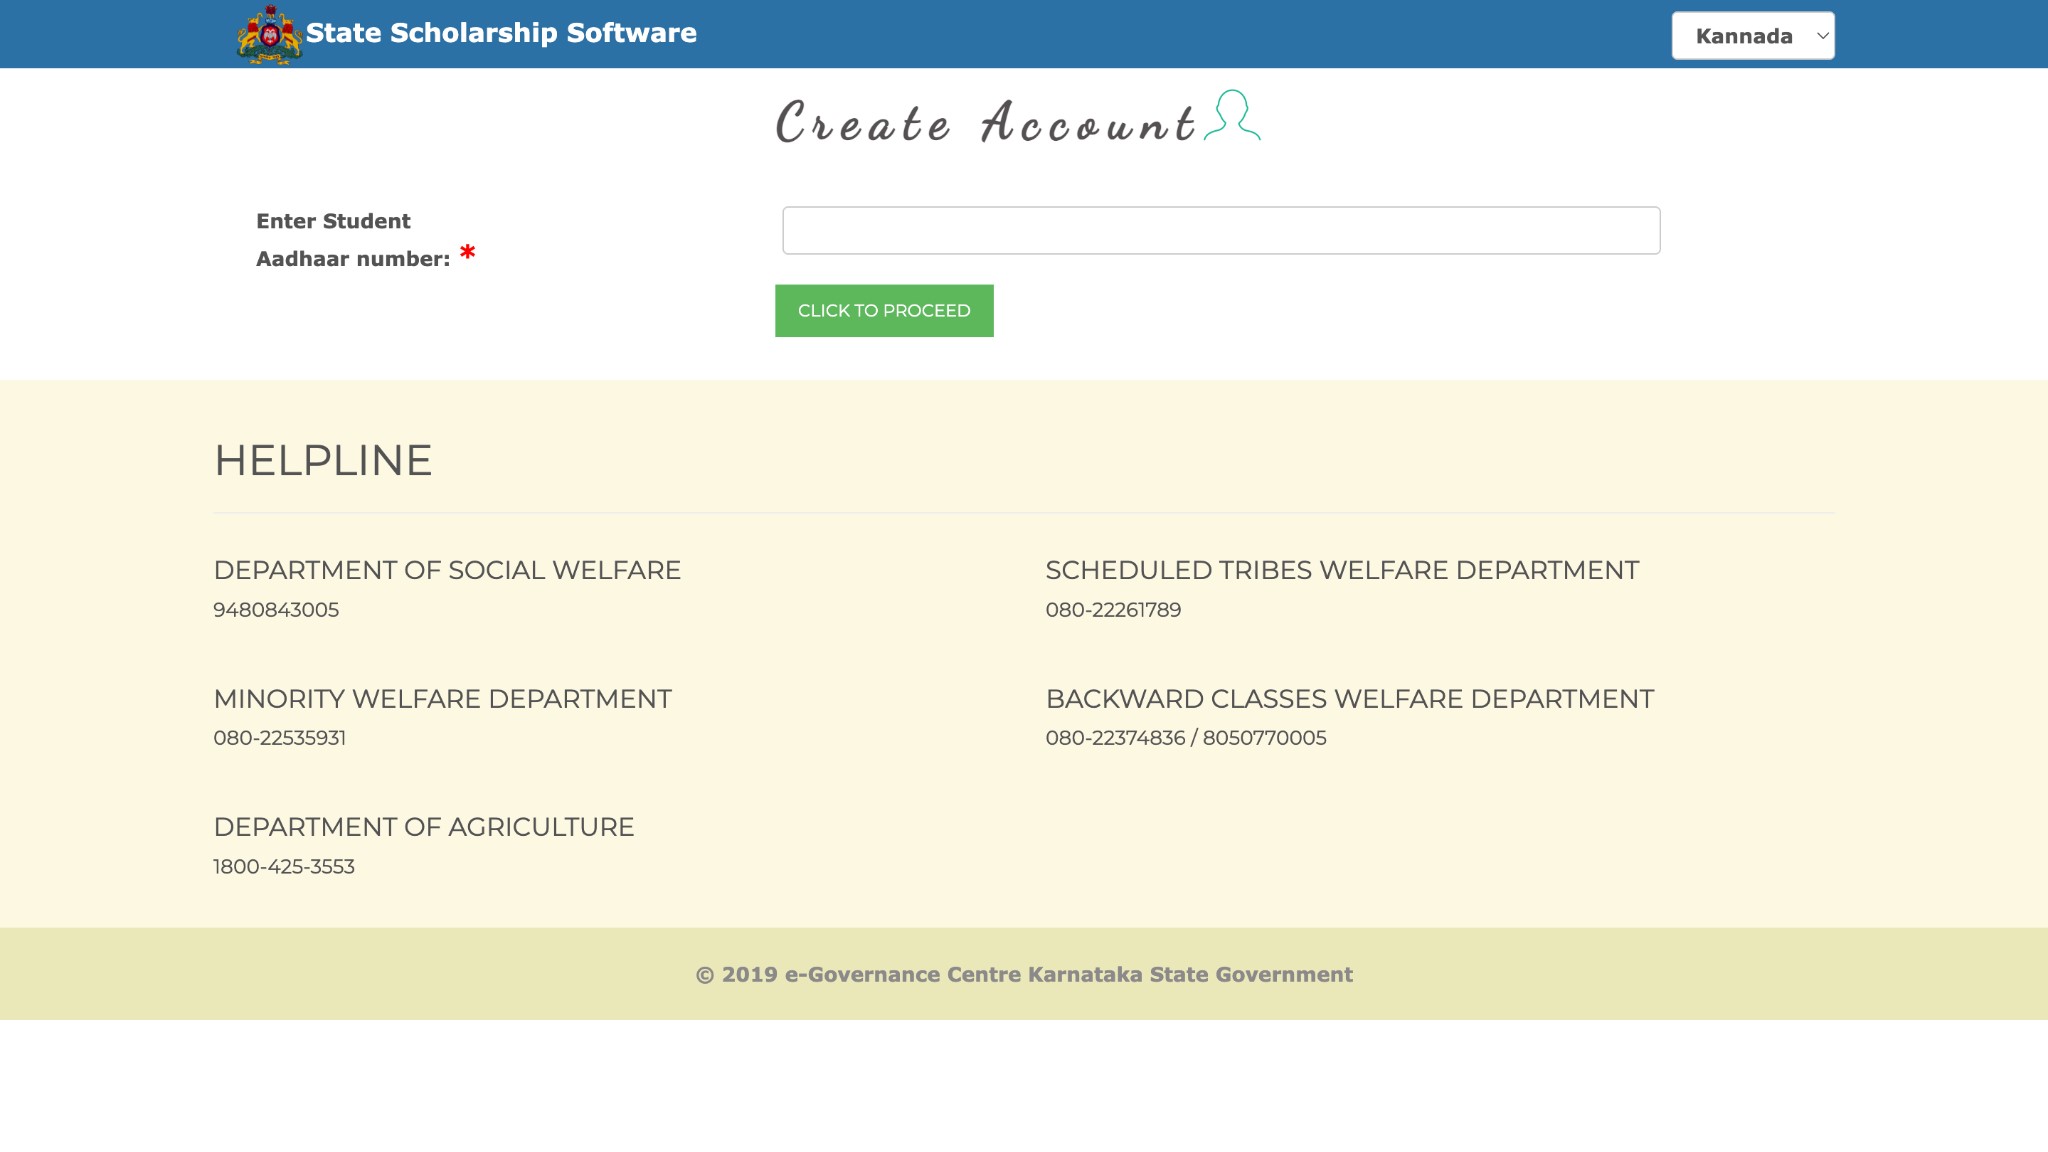This screenshot has height=1152, width=2048.
Task: Click the language dropdown chevron arrow
Action: point(1822,36)
